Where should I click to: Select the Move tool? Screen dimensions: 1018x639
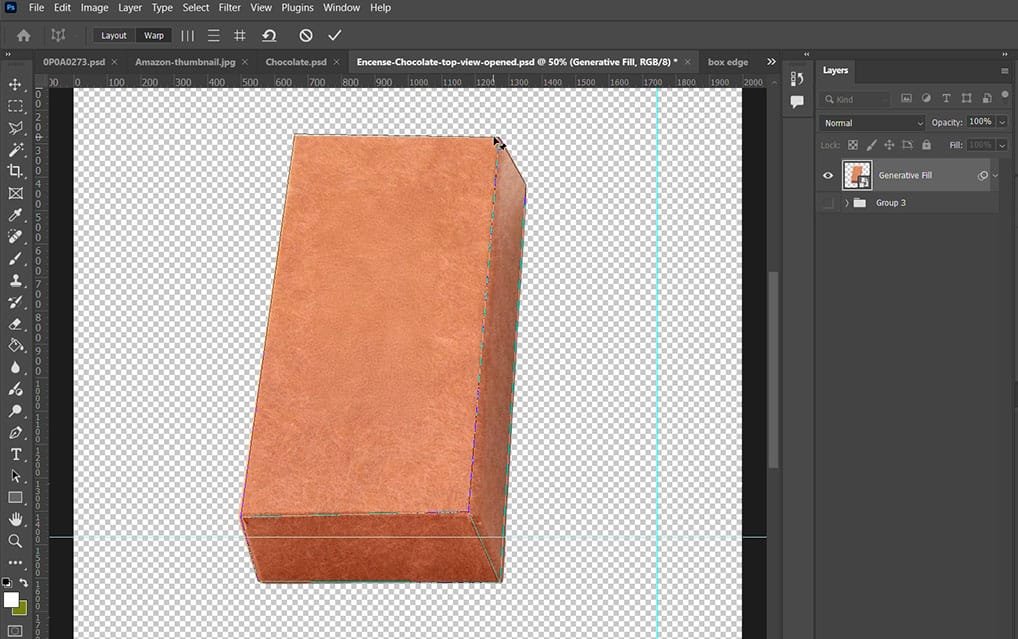(15, 84)
